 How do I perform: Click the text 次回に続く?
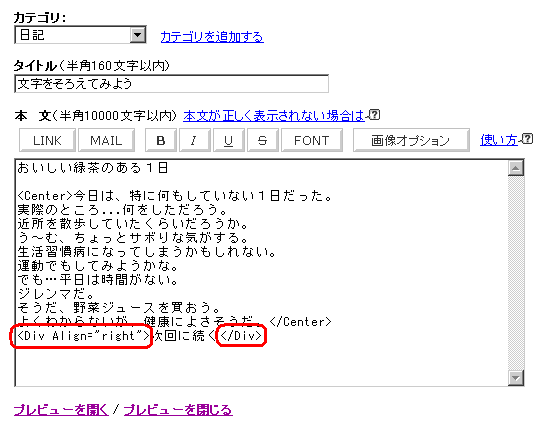184,335
